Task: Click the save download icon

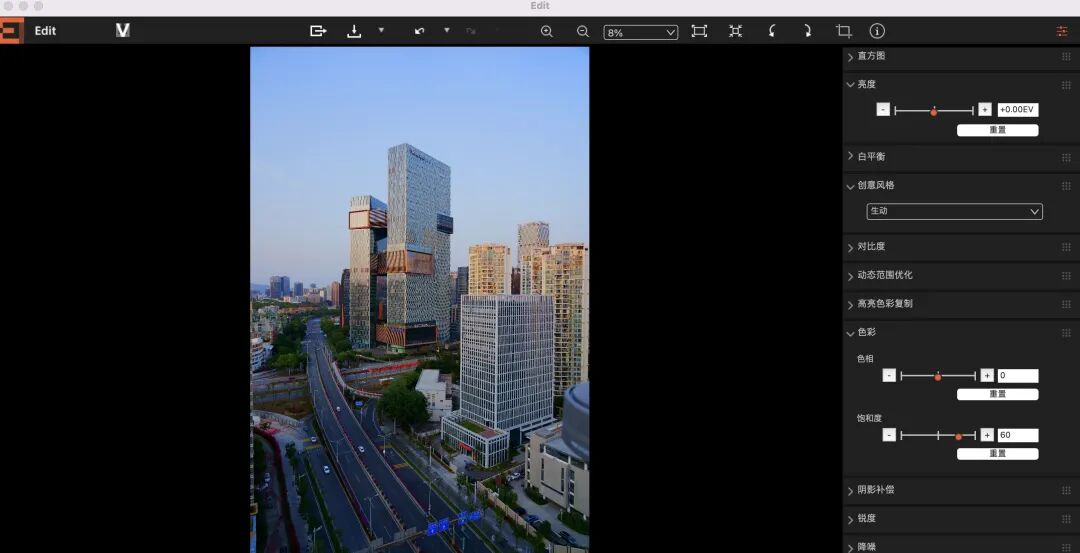Action: click(354, 31)
